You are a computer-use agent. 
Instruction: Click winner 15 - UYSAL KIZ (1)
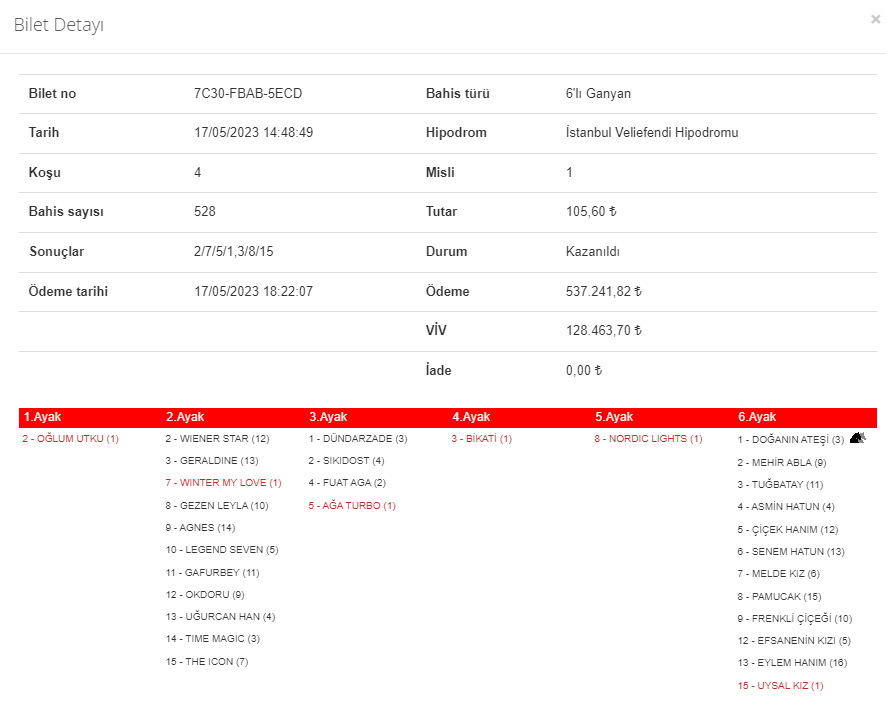[x=781, y=686]
